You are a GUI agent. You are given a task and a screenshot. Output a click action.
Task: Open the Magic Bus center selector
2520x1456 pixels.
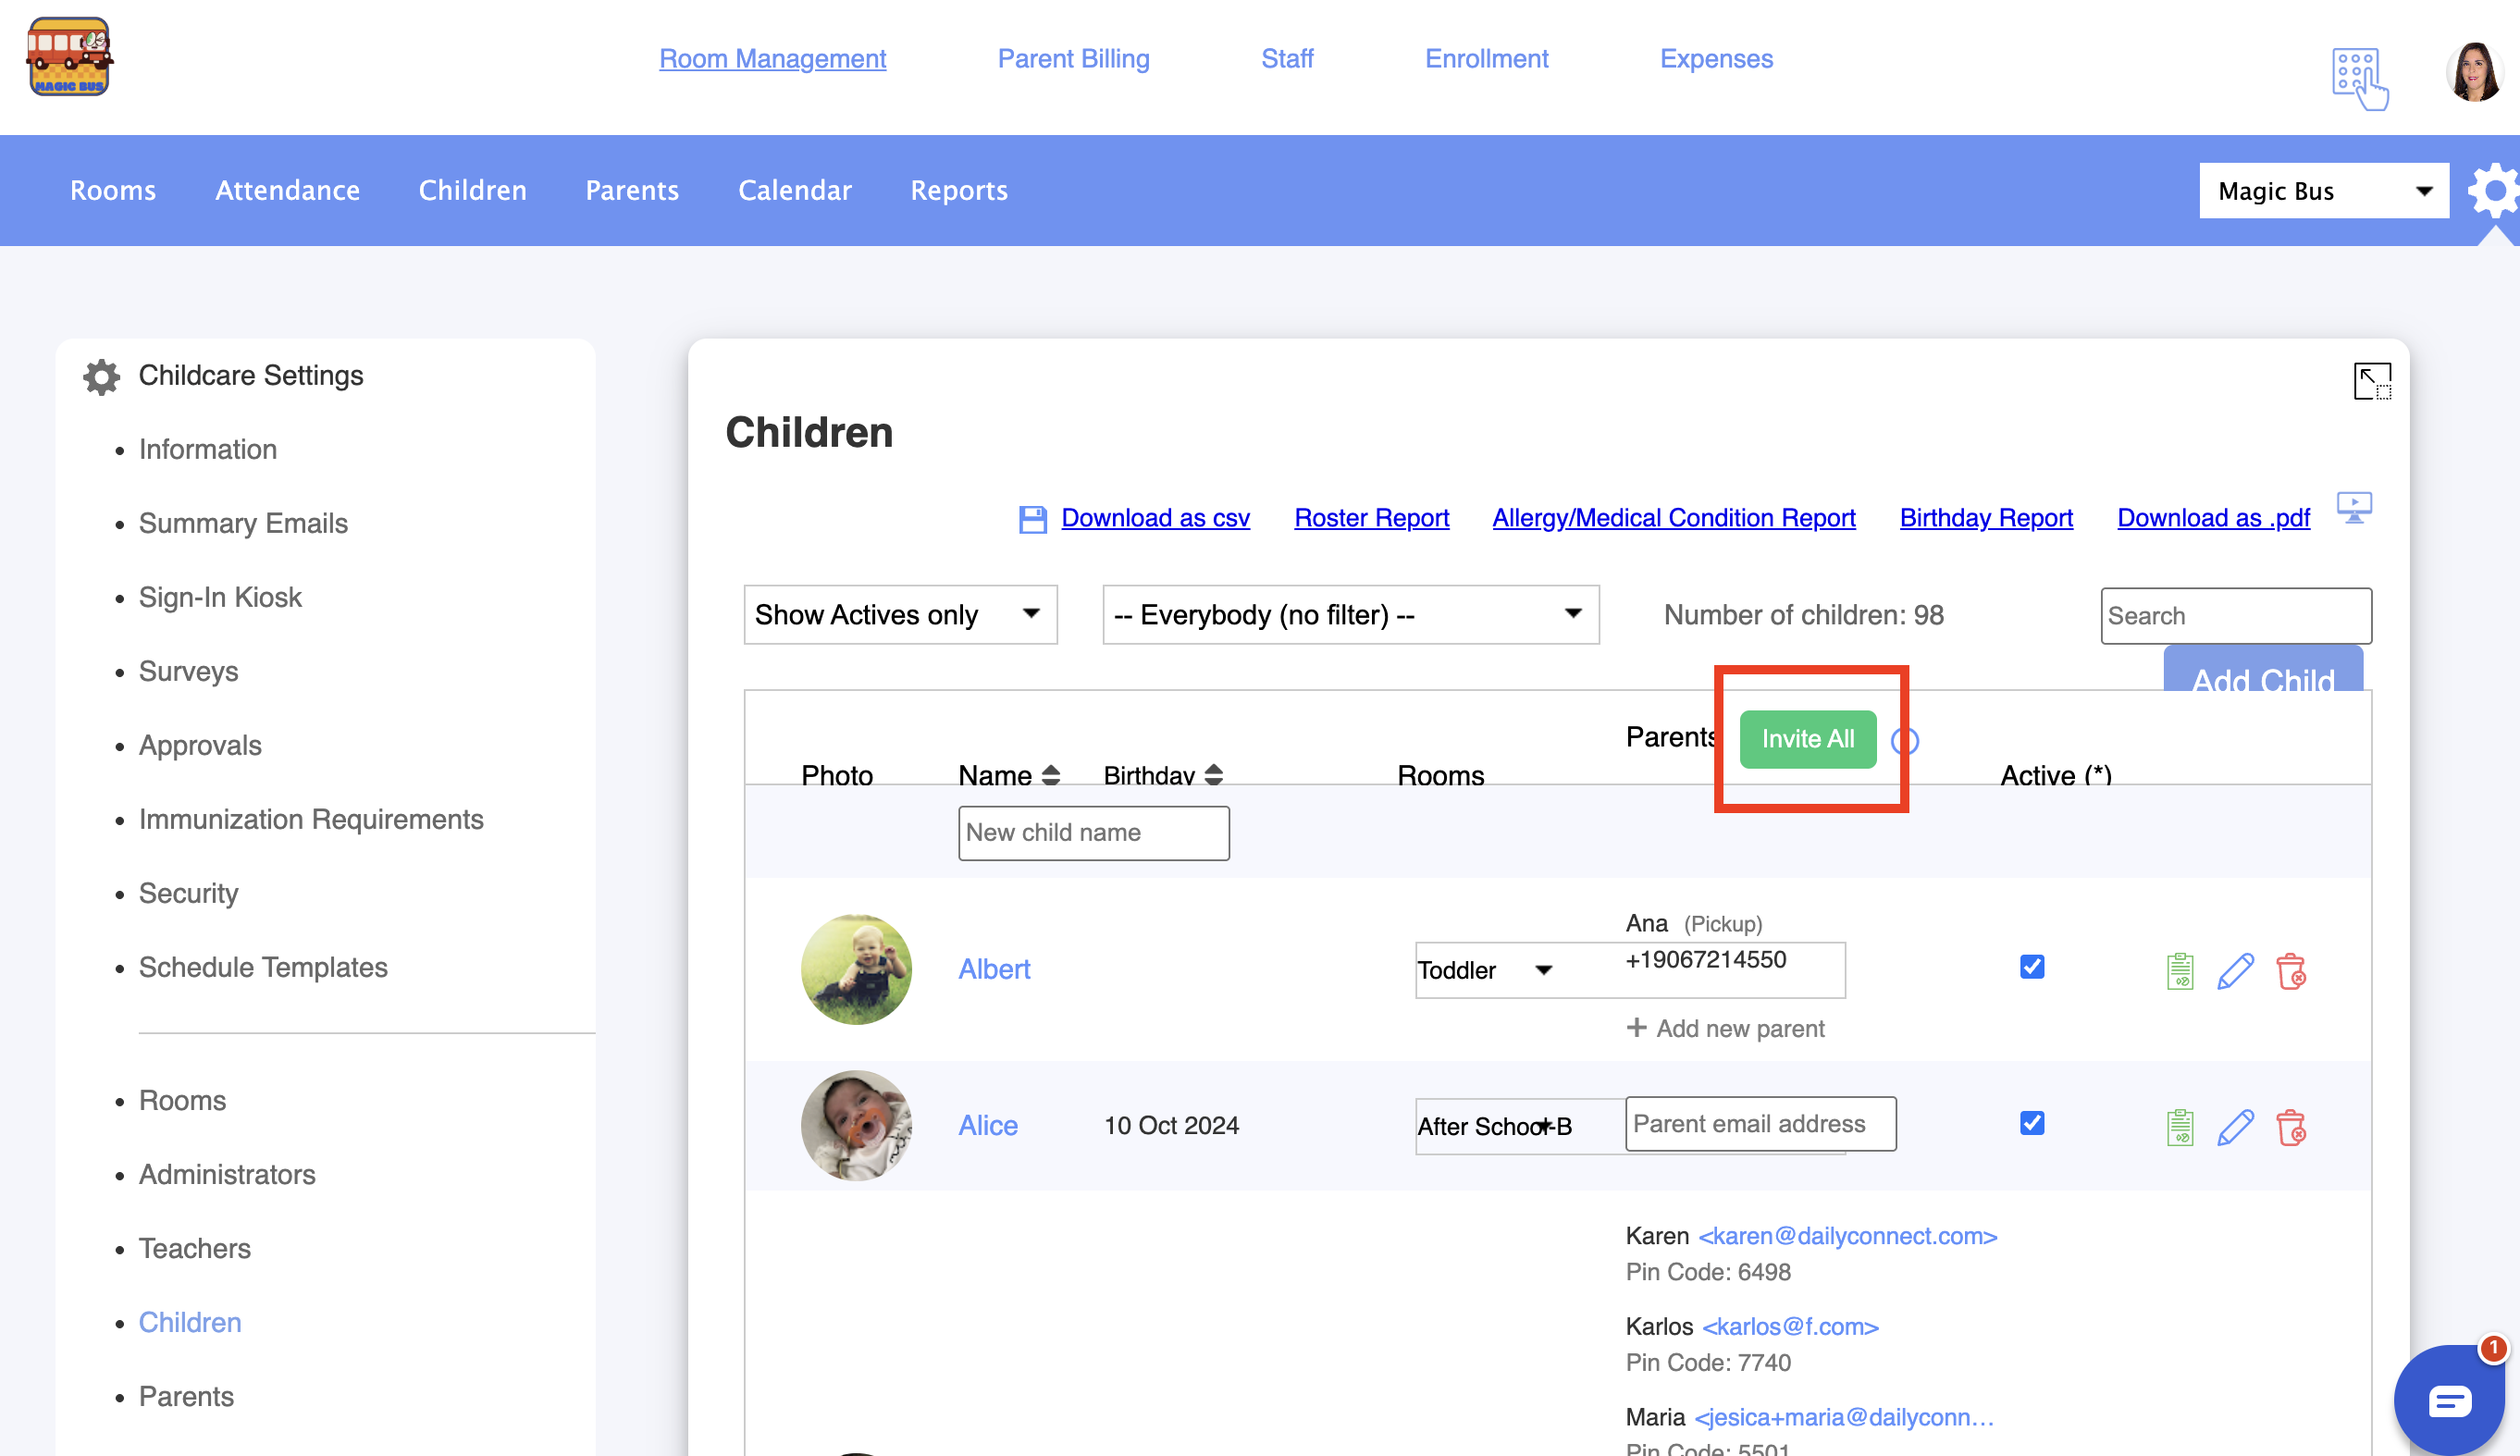(x=2322, y=190)
